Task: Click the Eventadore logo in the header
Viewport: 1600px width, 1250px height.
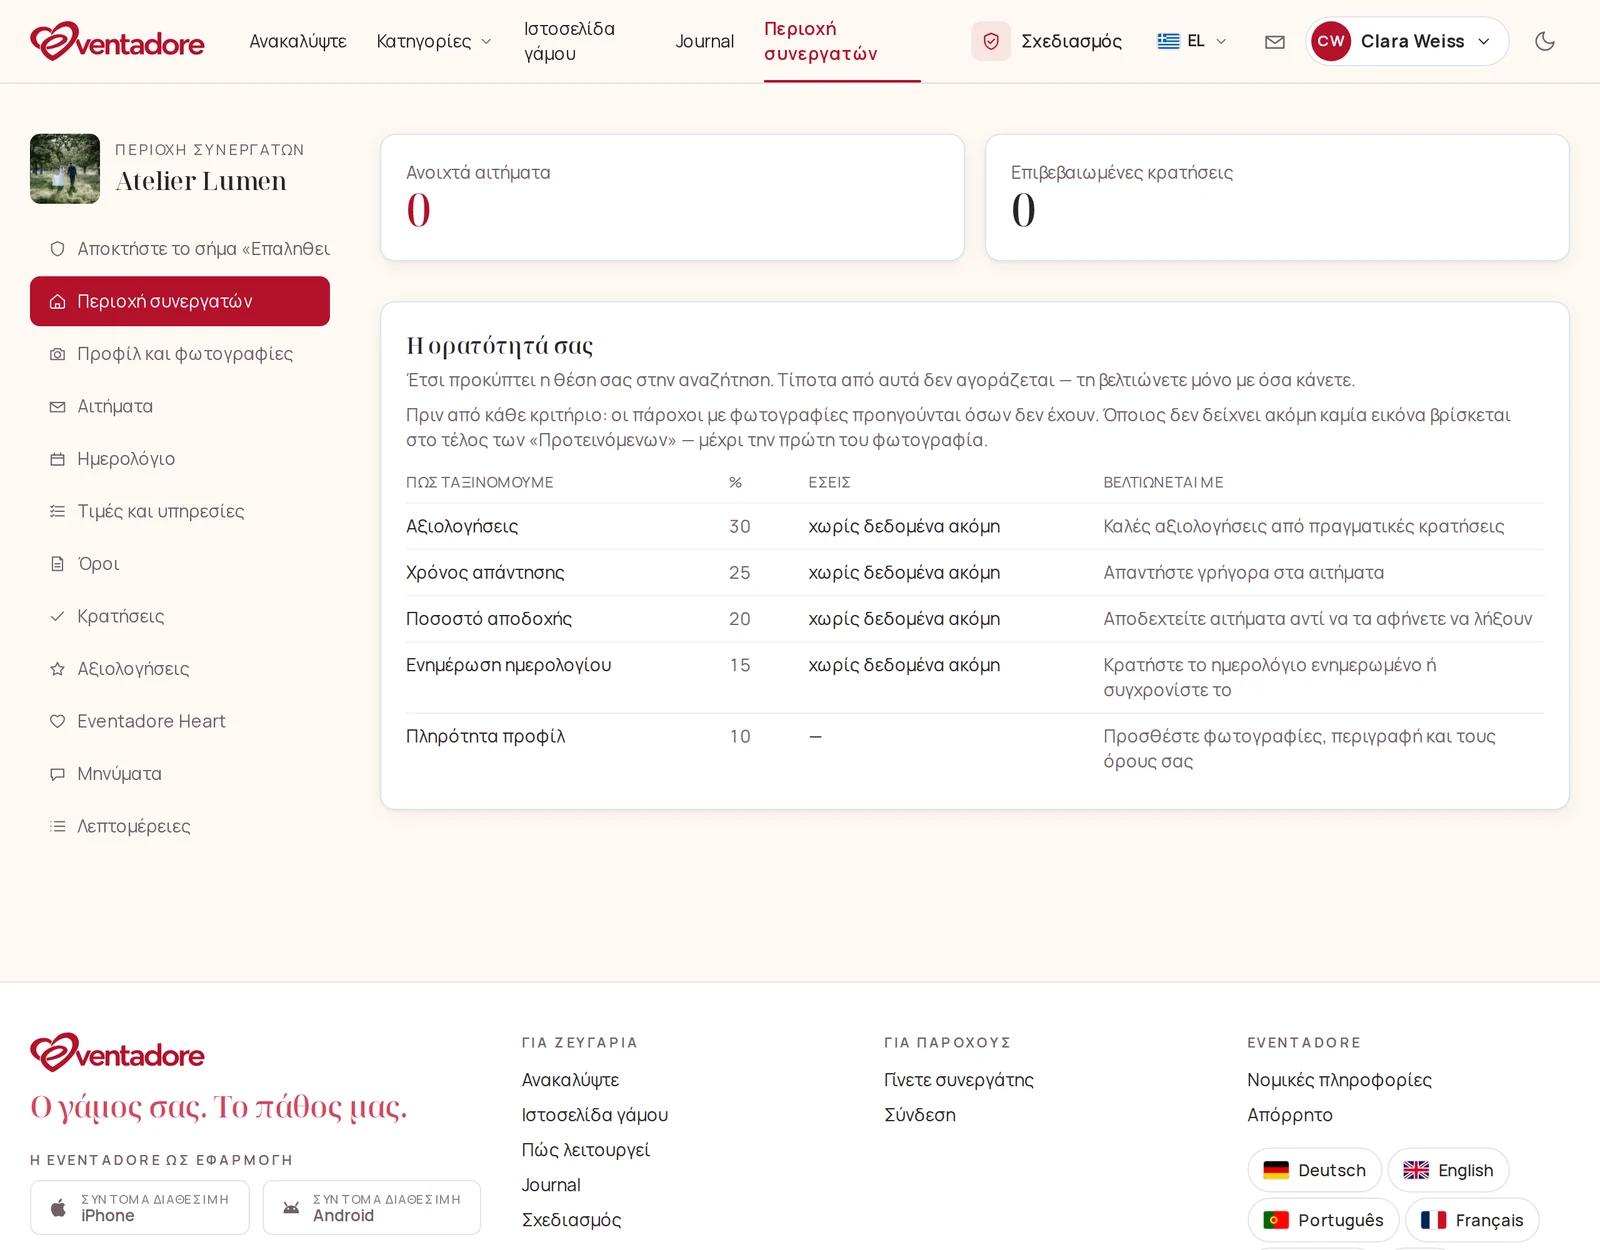Action: (x=117, y=41)
